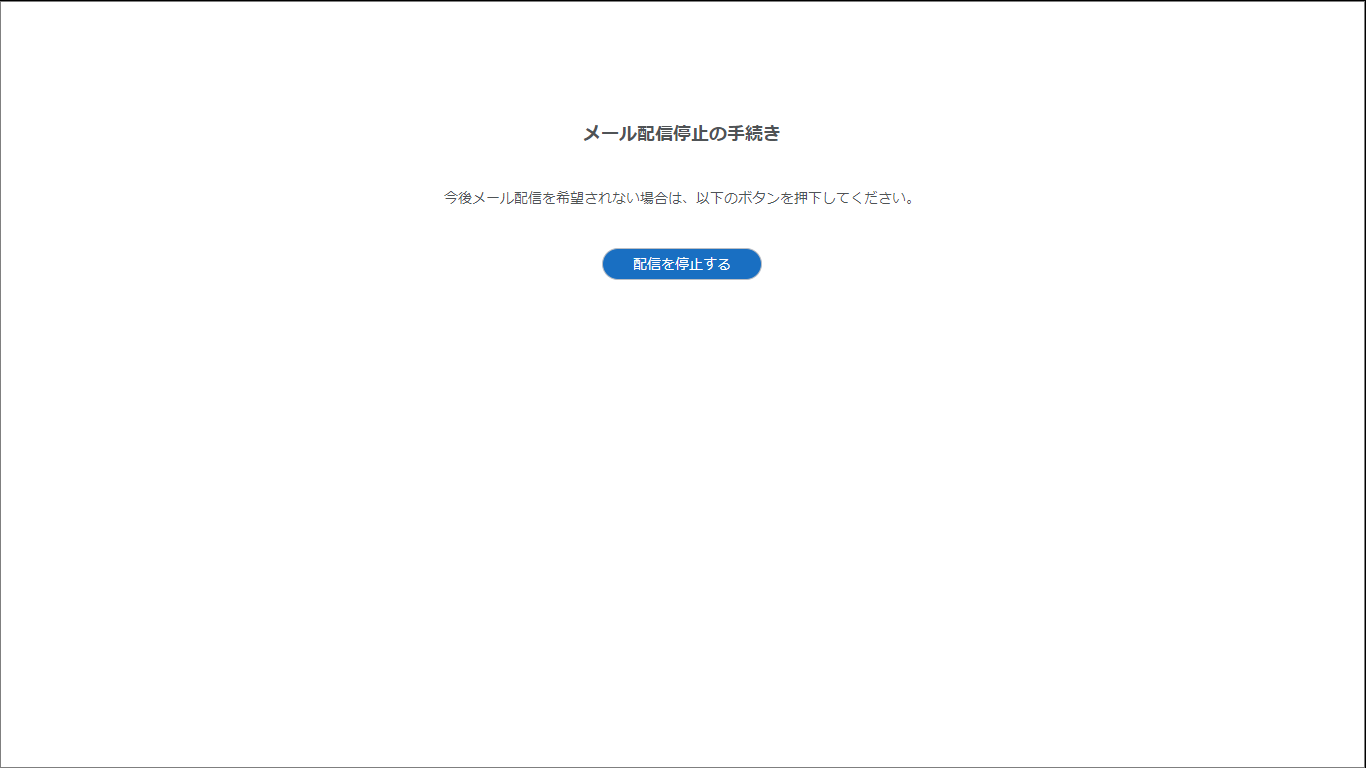Click the メール配信停止の手続き heading
The height and width of the screenshot is (768, 1366).
tap(681, 134)
